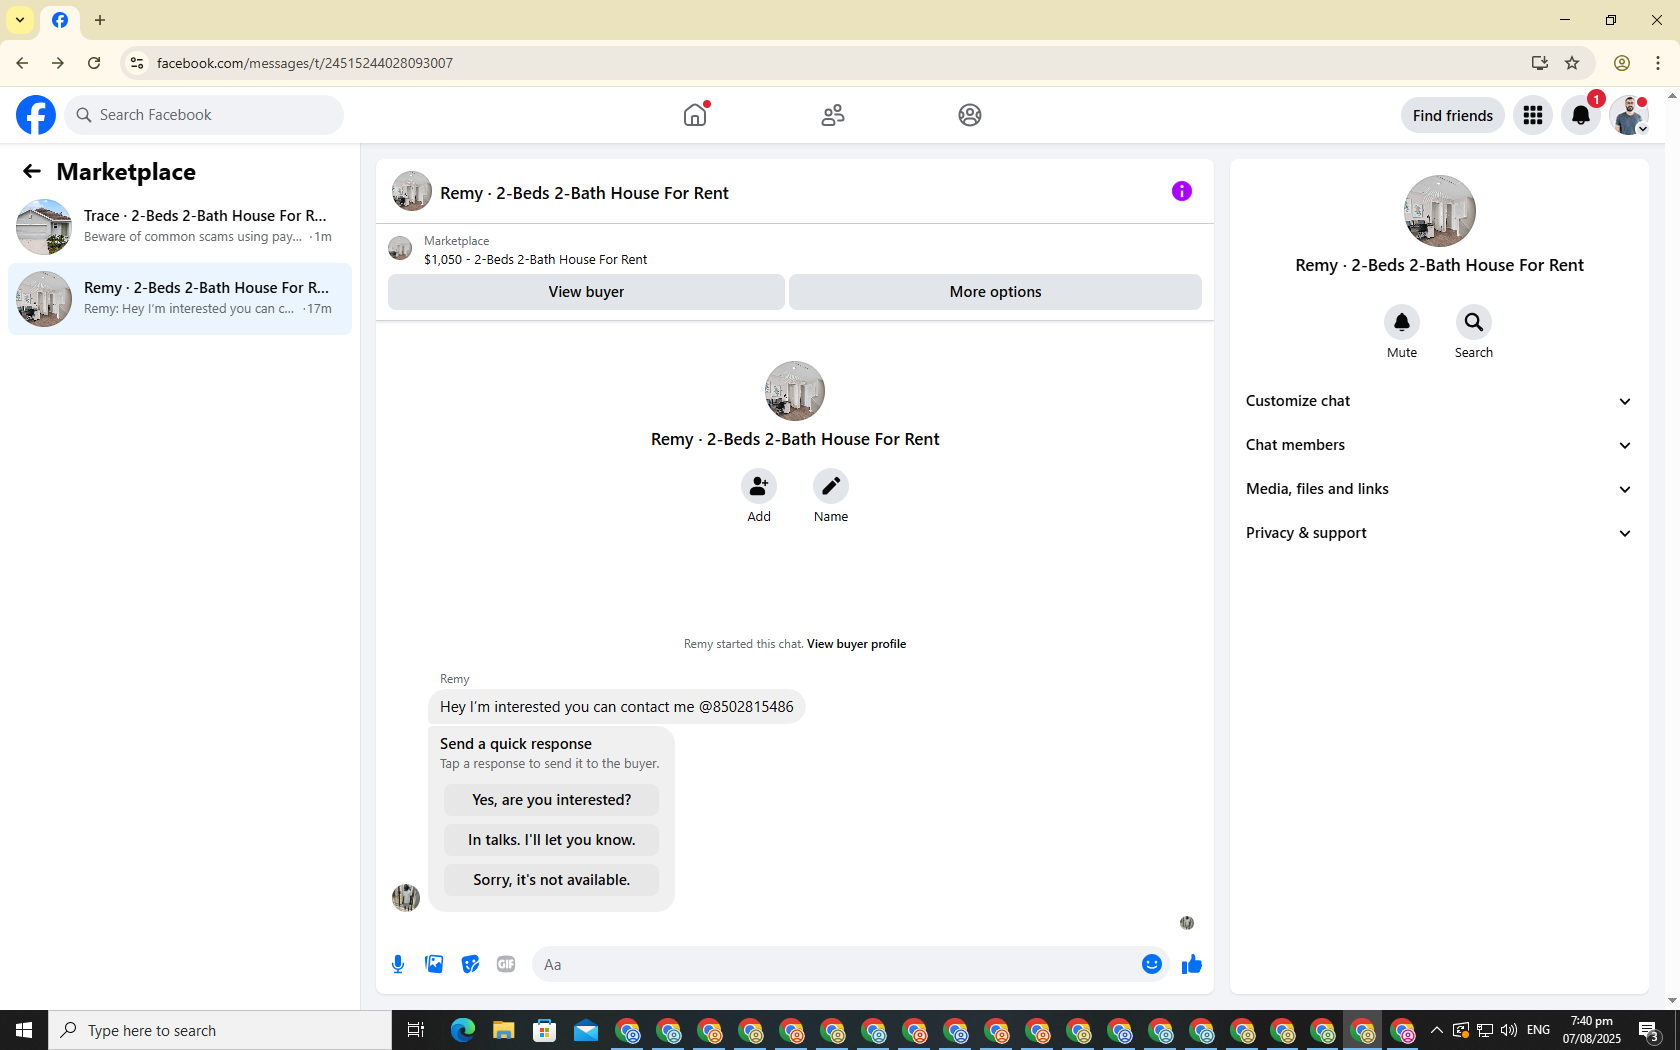This screenshot has height=1050, width=1680.
Task: Open the Chrome three-dot menu
Action: click(x=1658, y=63)
